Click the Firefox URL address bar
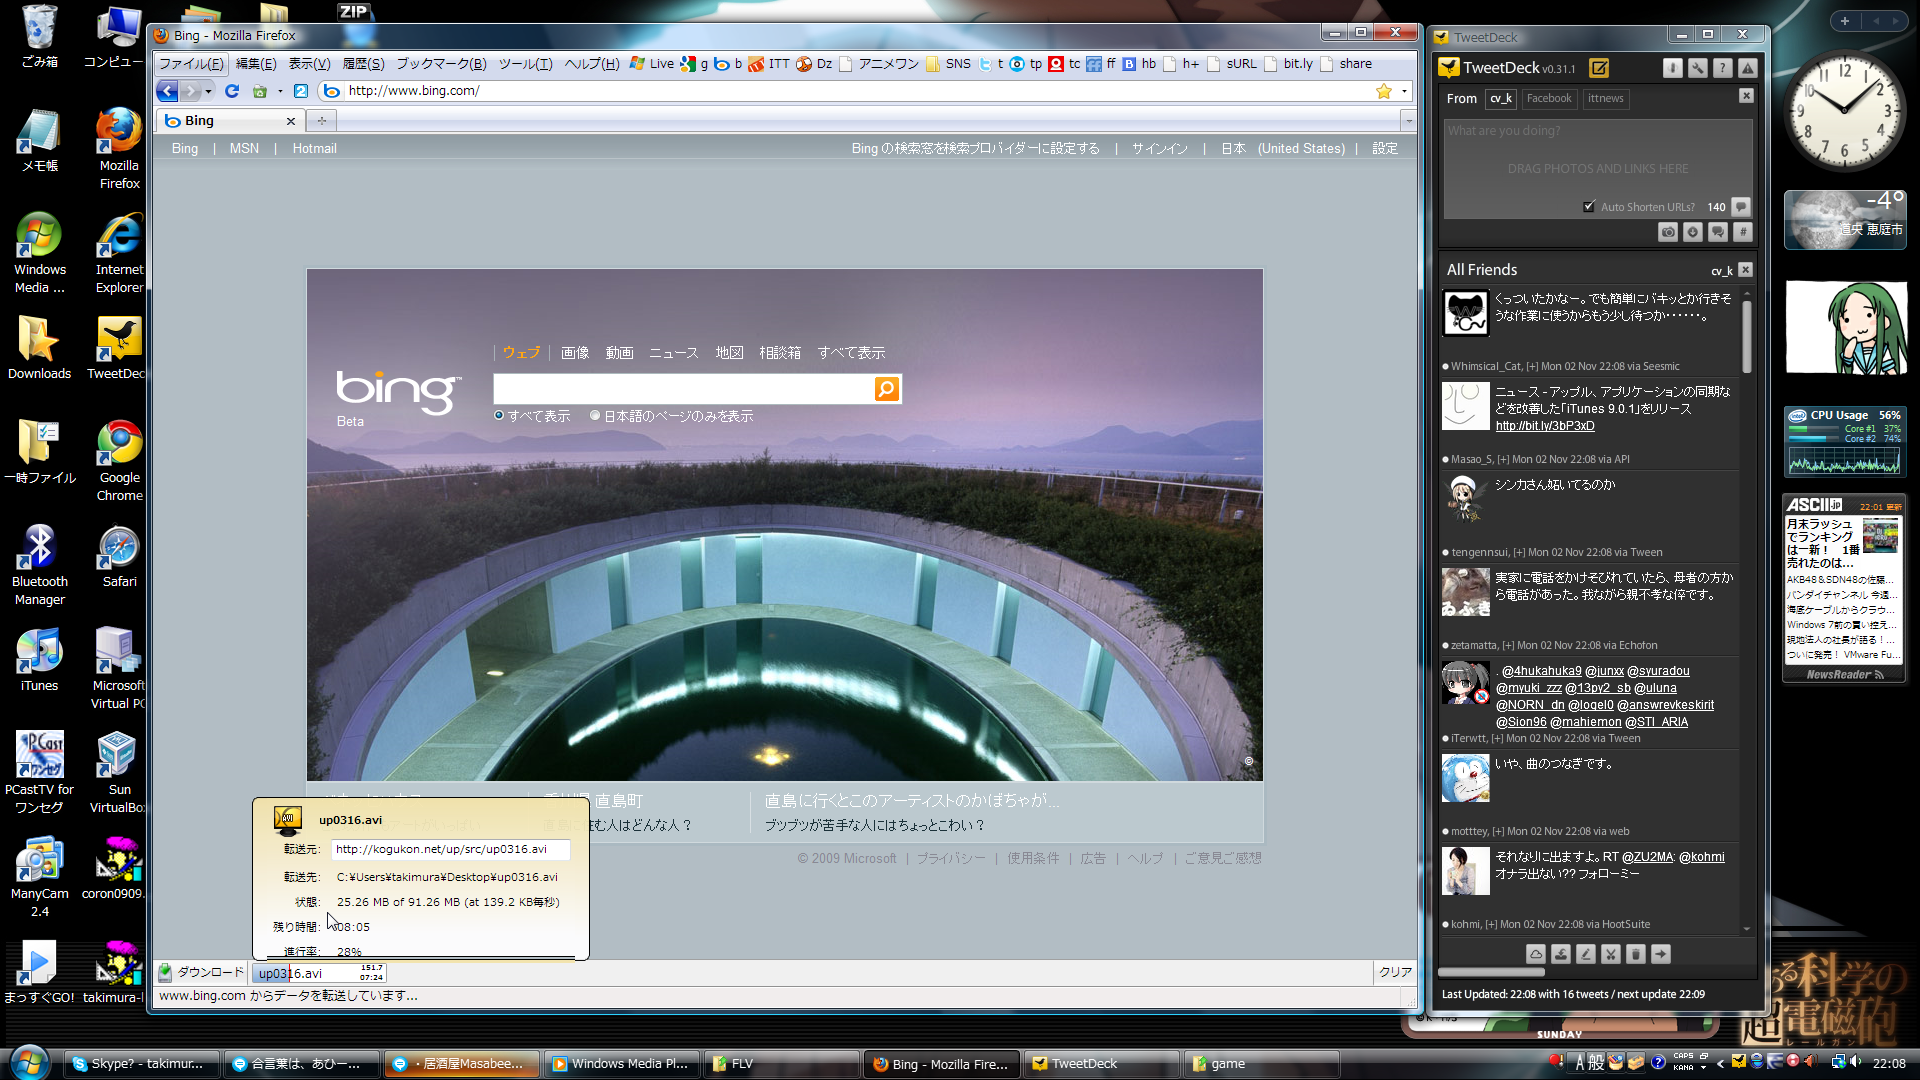 860,91
